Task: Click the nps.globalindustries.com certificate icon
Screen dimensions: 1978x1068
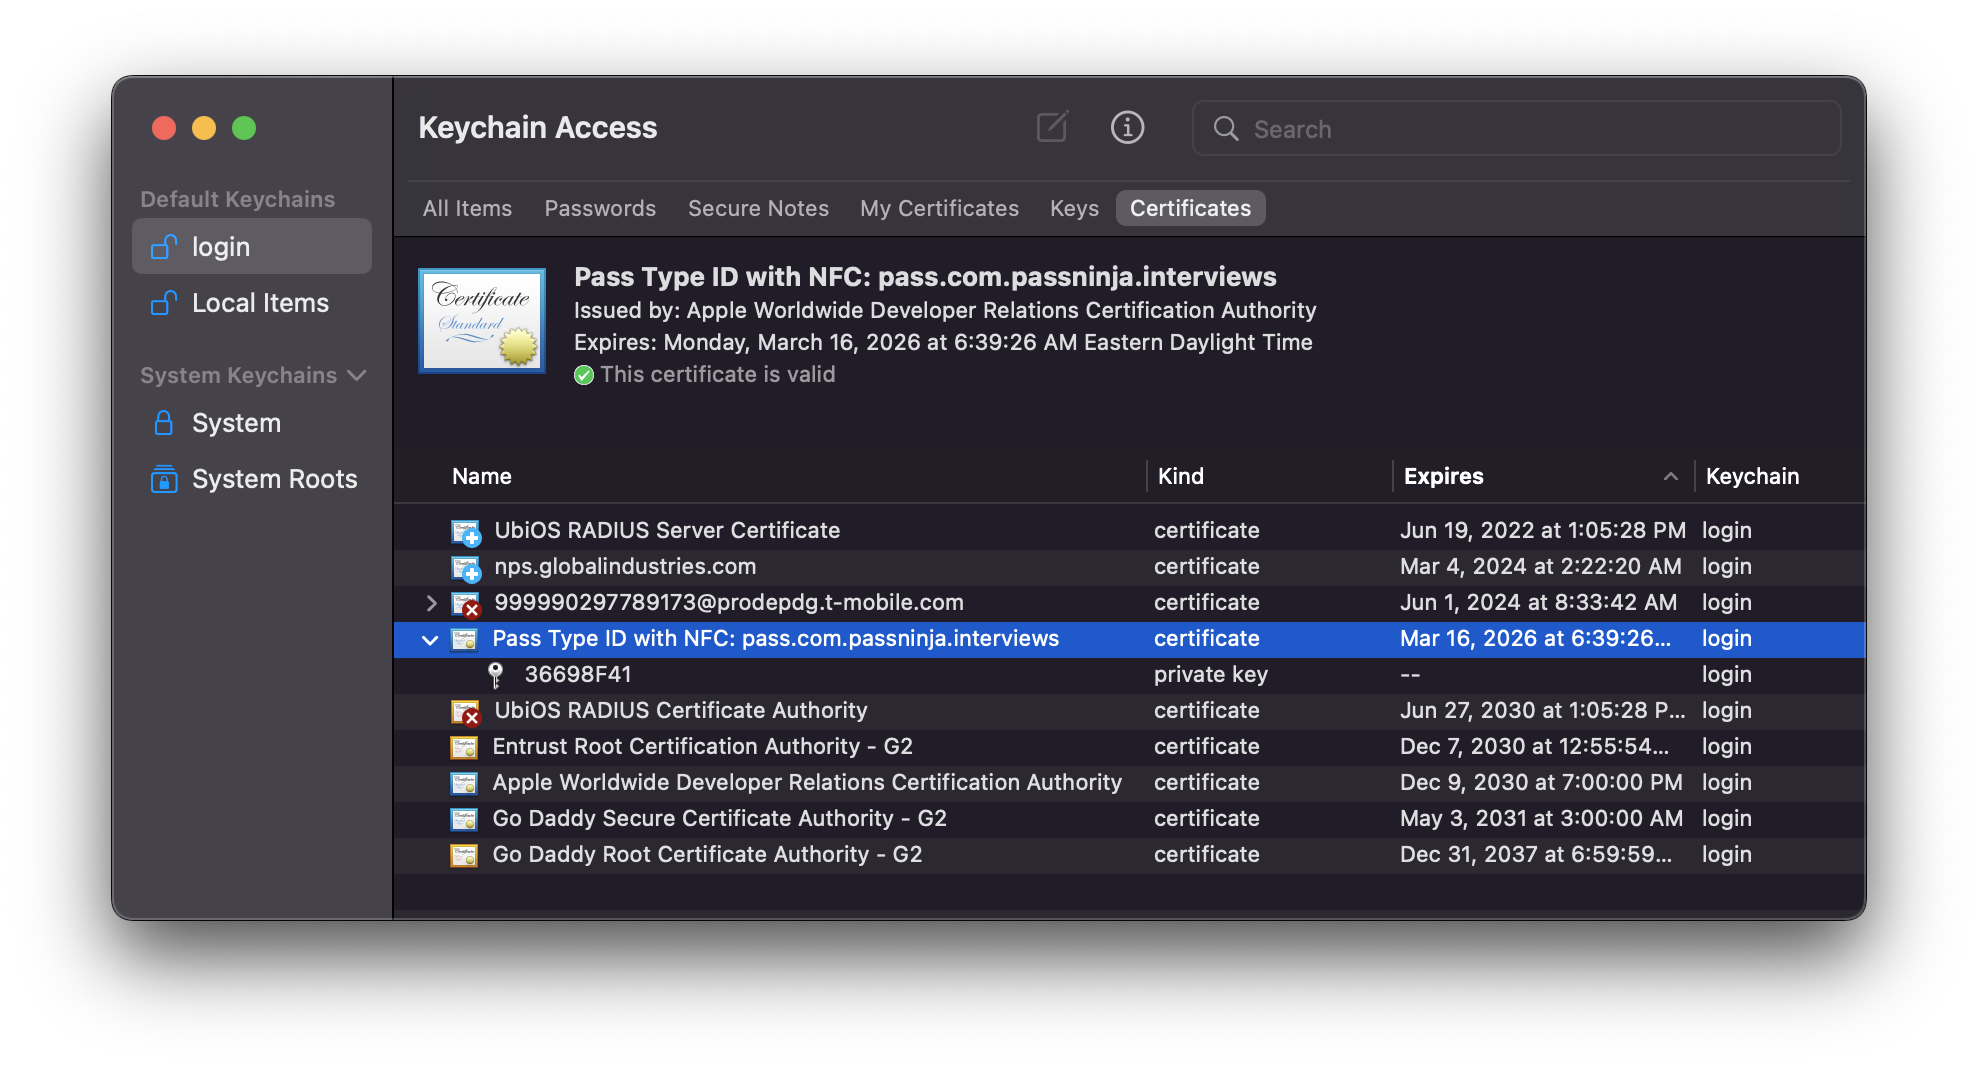Action: pyautogui.click(x=465, y=567)
